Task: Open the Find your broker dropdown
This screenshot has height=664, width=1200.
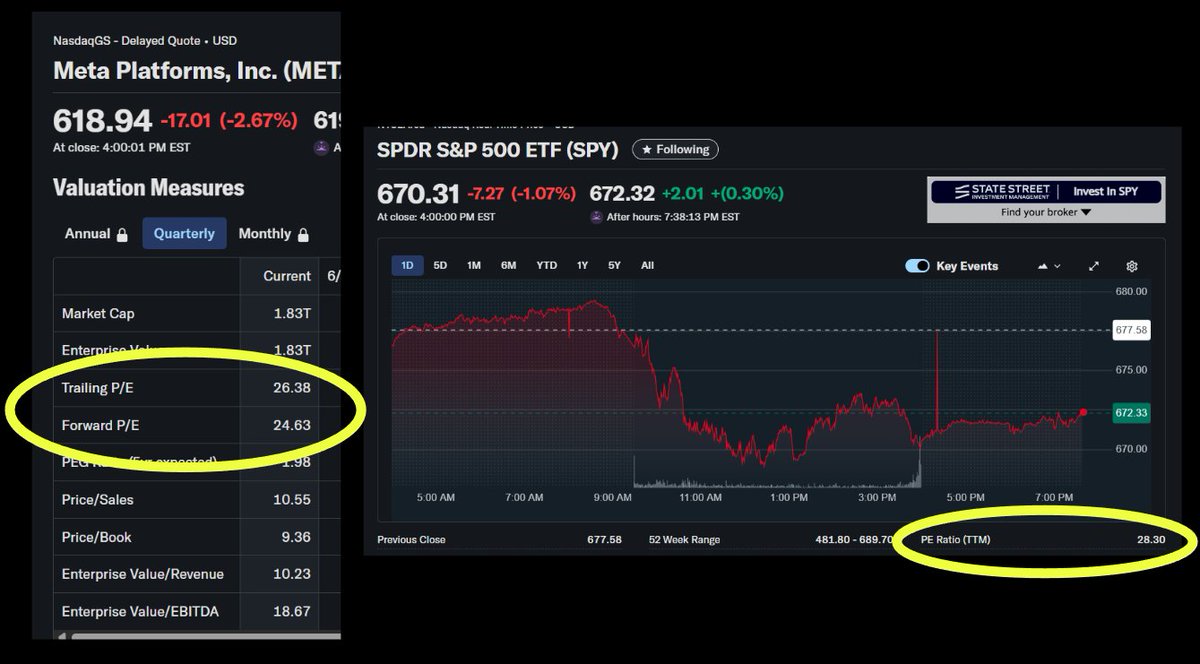Action: pyautogui.click(x=1046, y=212)
